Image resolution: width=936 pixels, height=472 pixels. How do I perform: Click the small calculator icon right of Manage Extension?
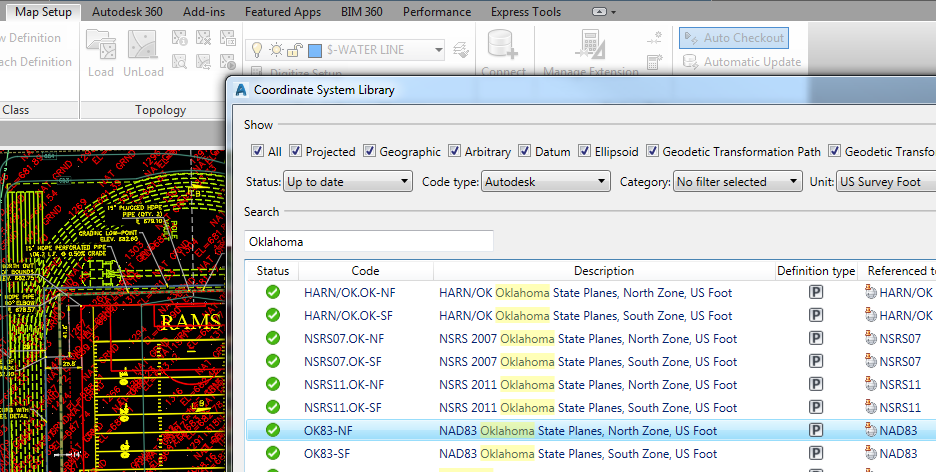654,61
